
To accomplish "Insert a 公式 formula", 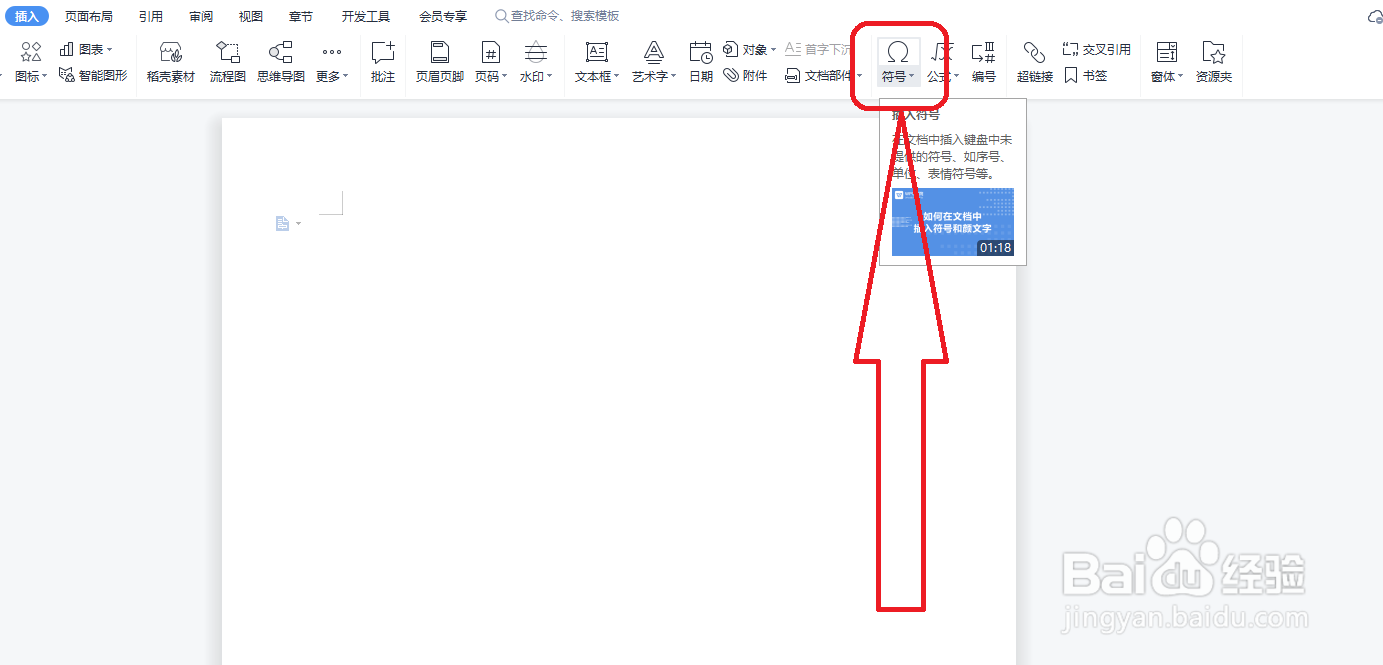I will [x=943, y=62].
